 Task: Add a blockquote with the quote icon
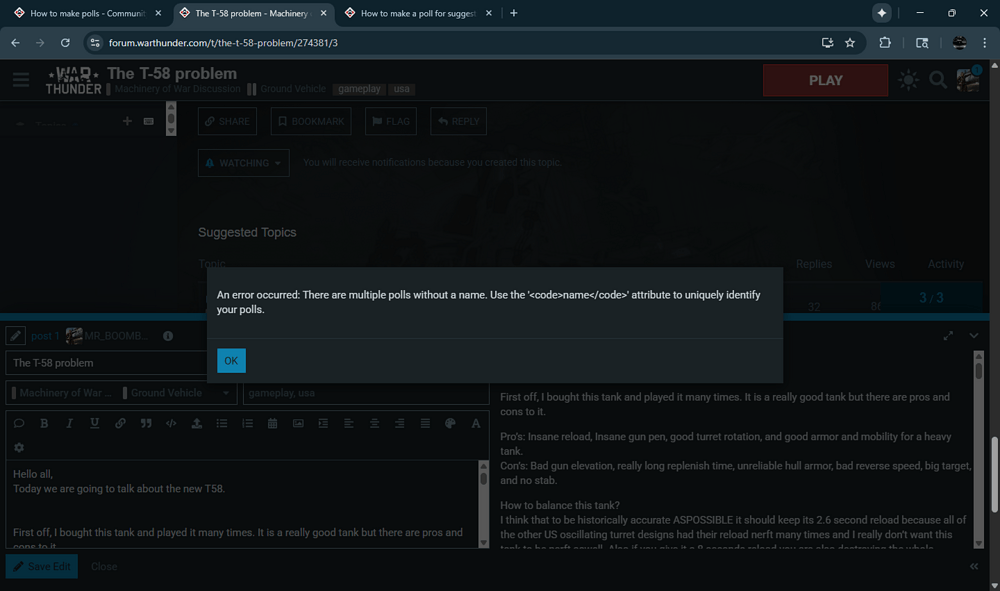tap(146, 423)
